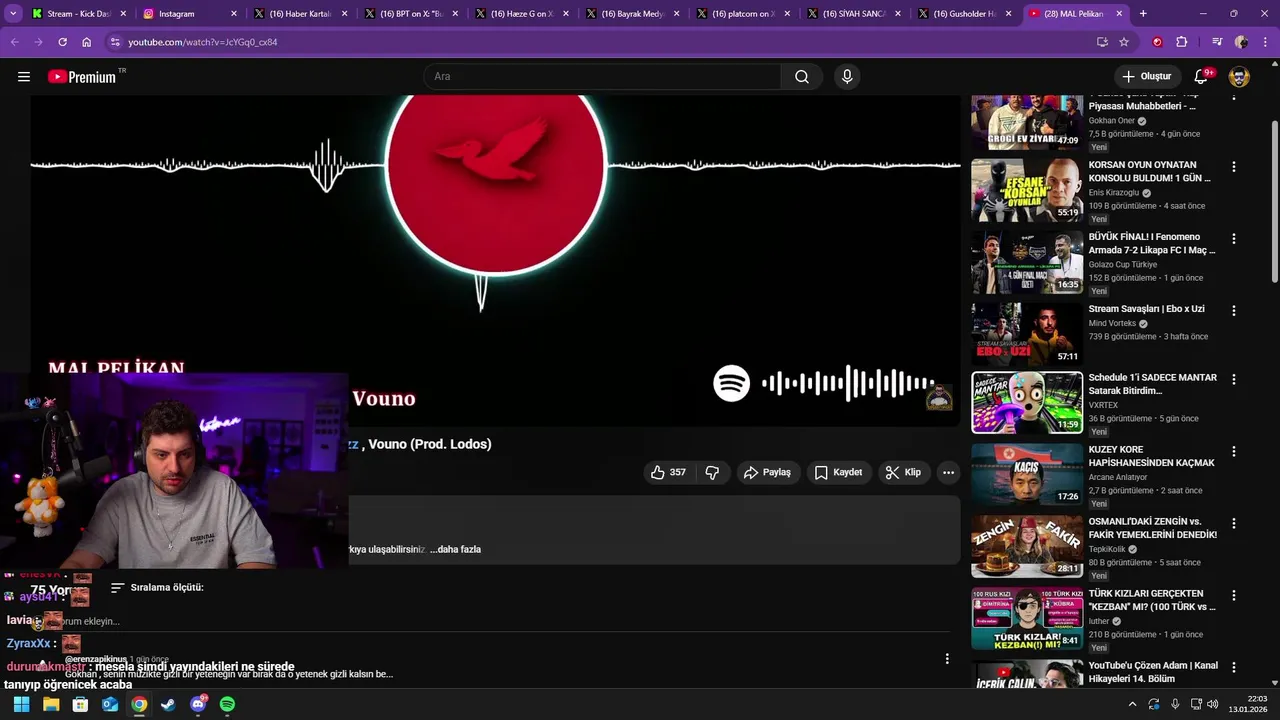This screenshot has width=1280, height=720.
Task: Click the magnifier search button
Action: coord(801,76)
